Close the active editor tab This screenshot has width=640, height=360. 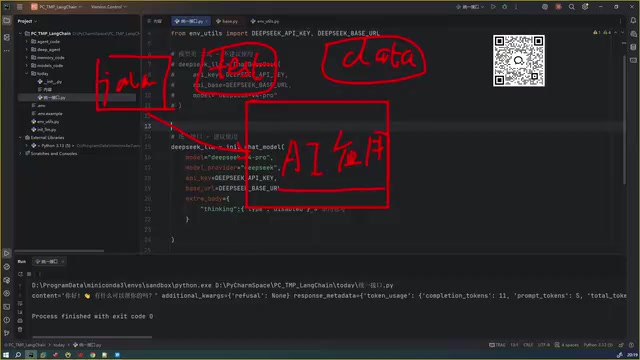click(207, 21)
